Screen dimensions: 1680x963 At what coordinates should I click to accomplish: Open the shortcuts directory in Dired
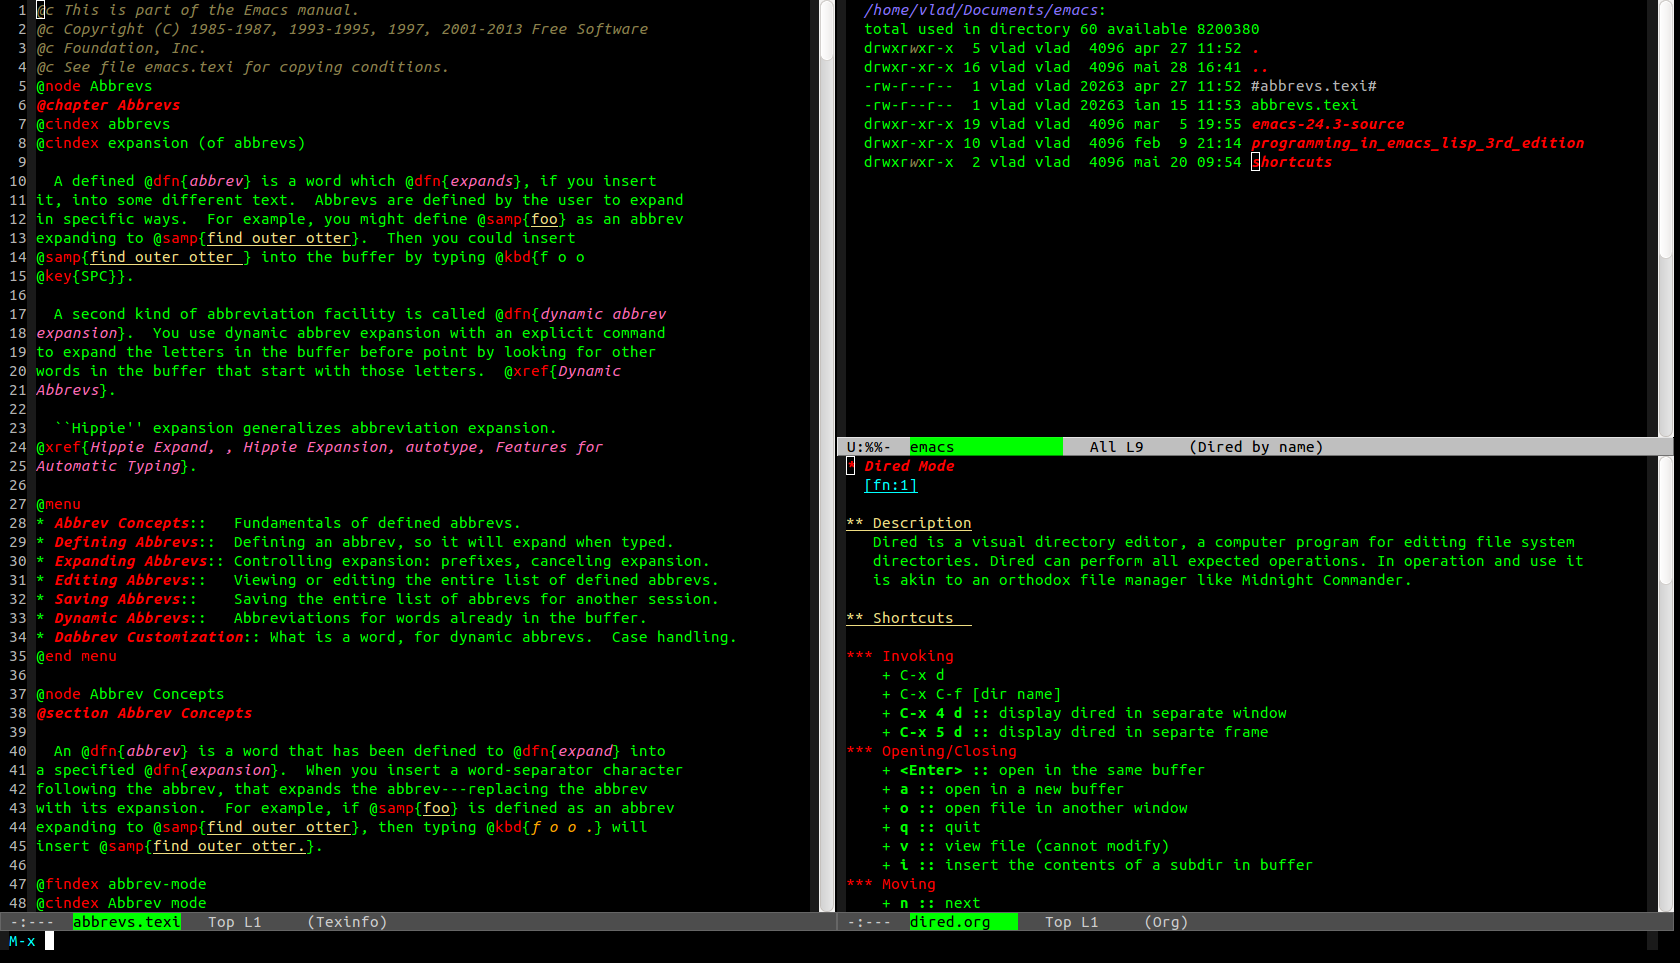(x=1292, y=162)
